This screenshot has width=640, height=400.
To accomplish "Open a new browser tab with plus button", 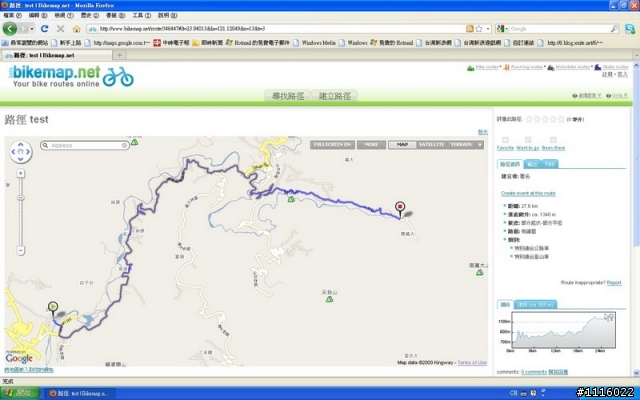I will (120, 55).
